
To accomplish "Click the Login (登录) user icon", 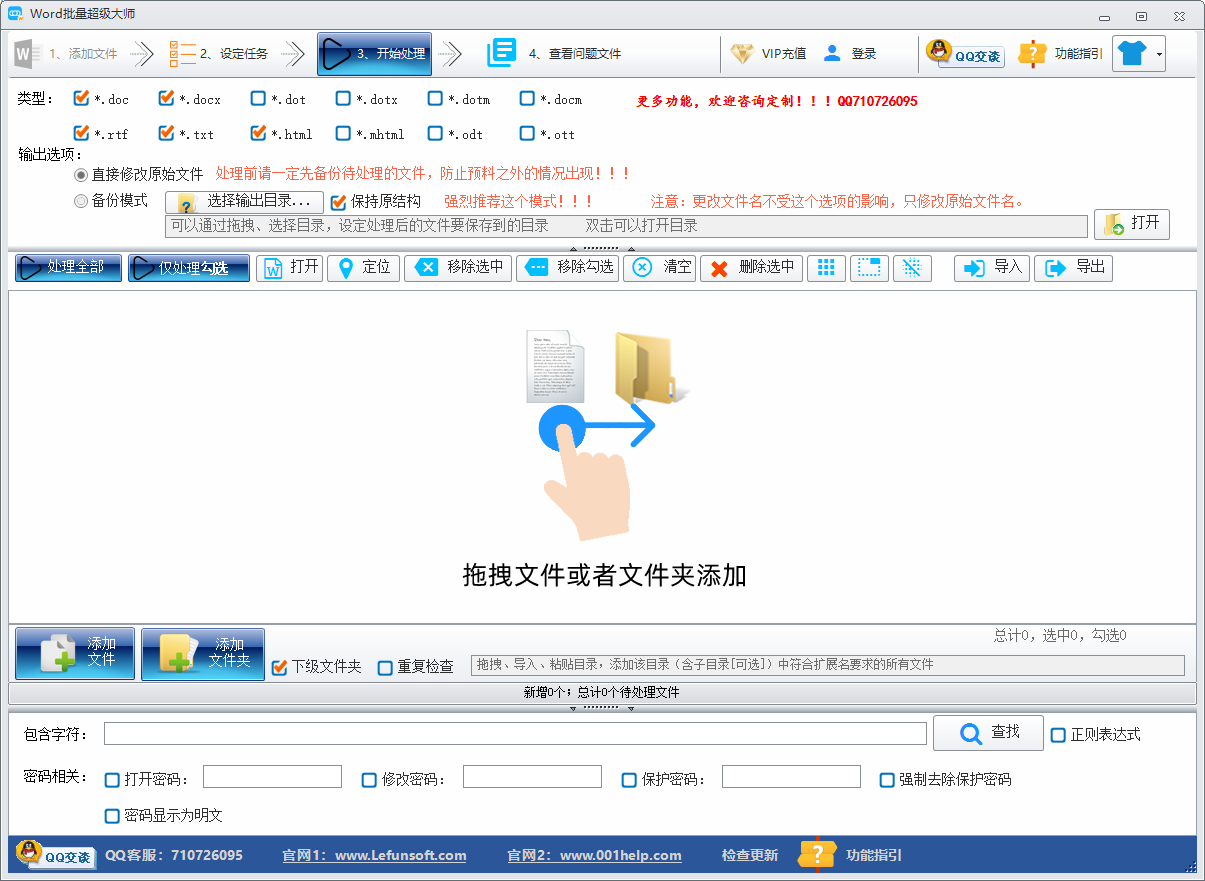I will tap(832, 54).
